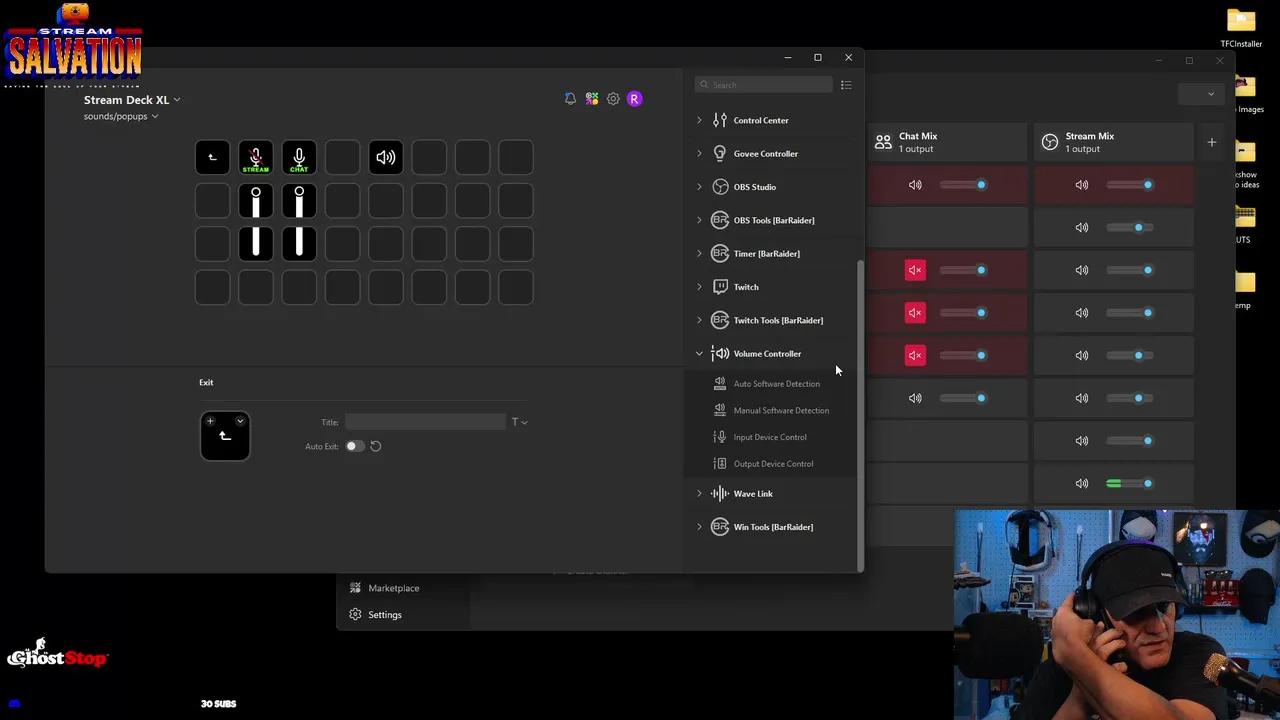1280x720 pixels.
Task: Expand Win Tools [BarRaider] category chevron
Action: click(x=699, y=527)
